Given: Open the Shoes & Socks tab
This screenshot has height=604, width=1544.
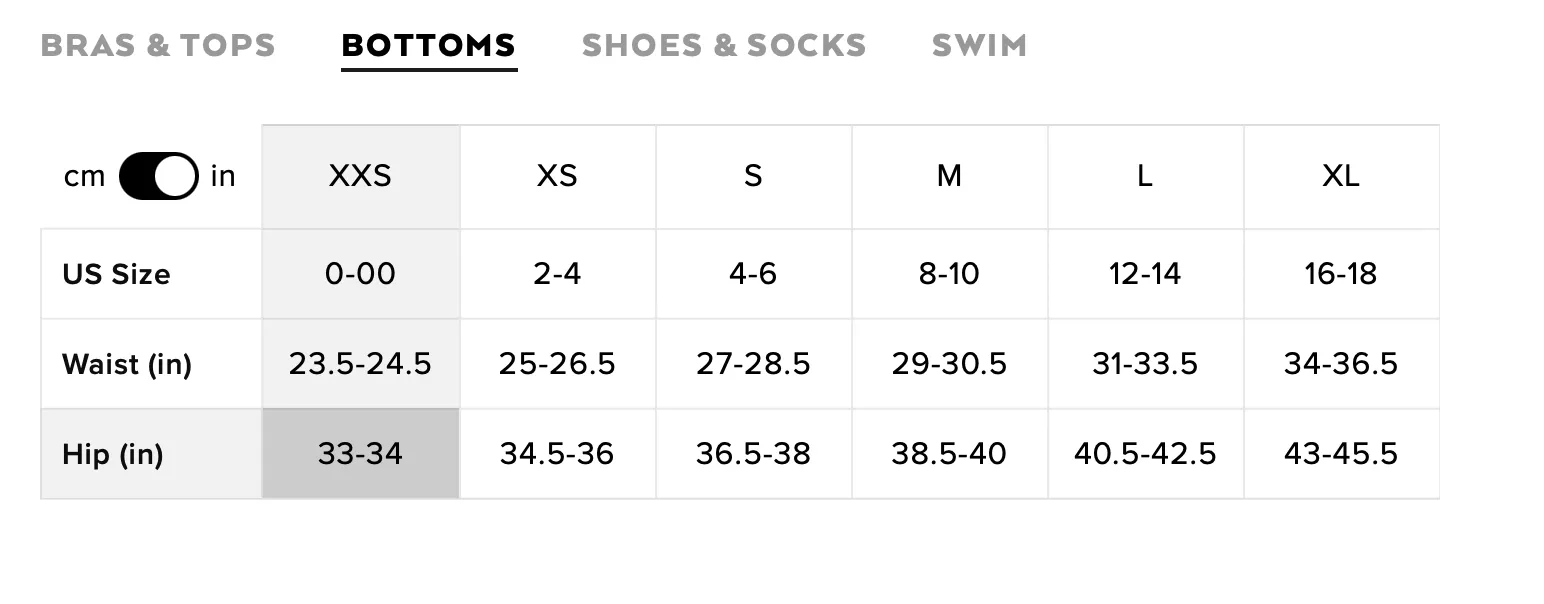Looking at the screenshot, I should coord(724,46).
